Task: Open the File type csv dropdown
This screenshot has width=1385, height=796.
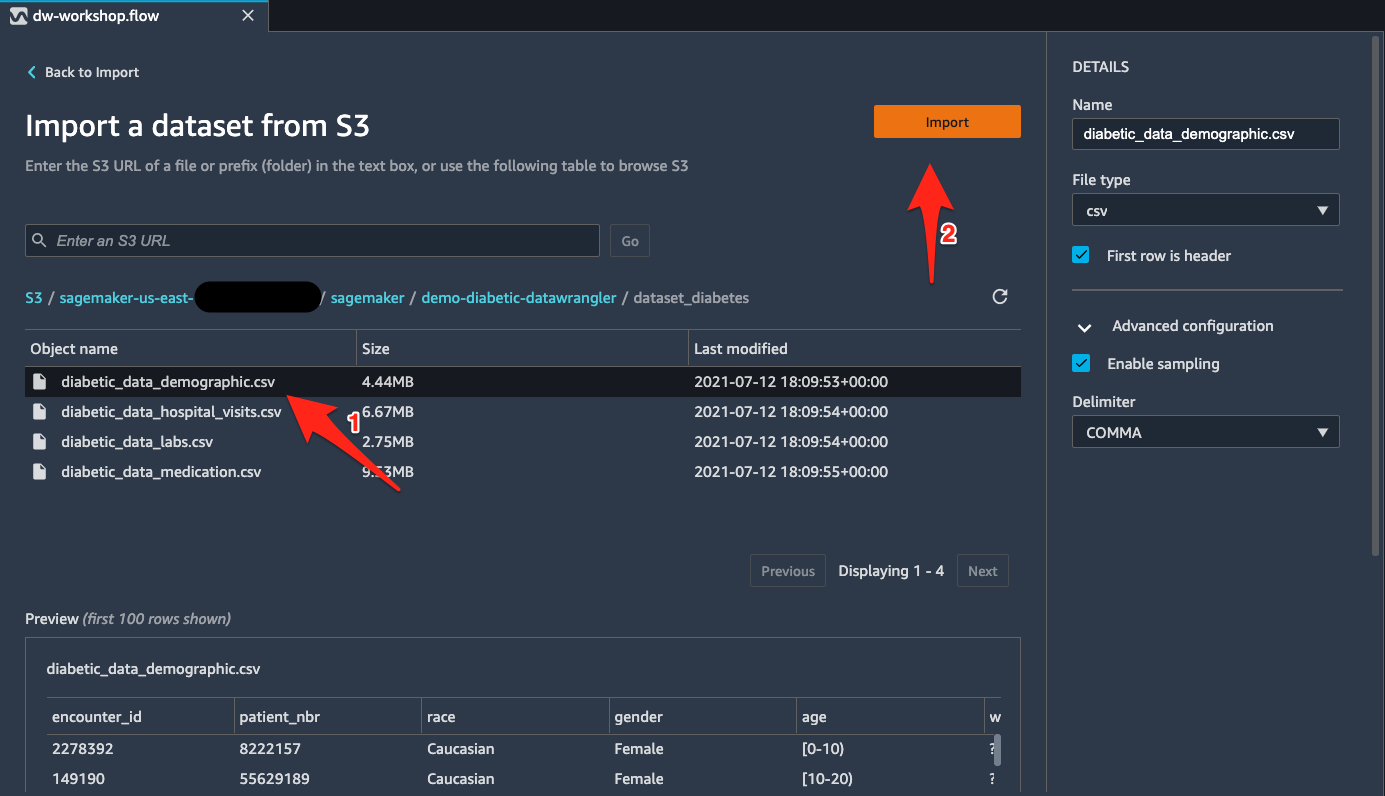Action: (1205, 210)
